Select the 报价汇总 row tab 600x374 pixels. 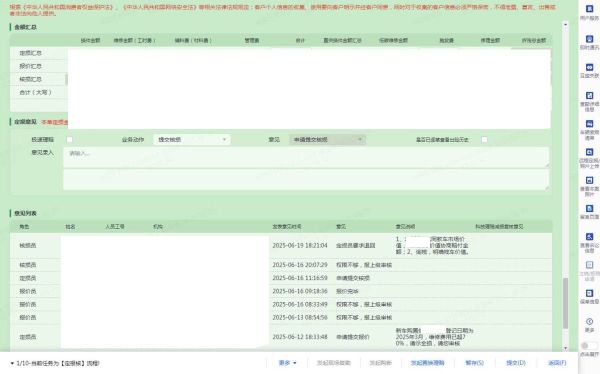[x=39, y=66]
